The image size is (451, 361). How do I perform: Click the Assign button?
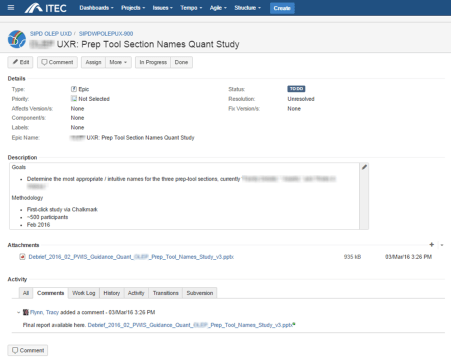click(x=93, y=62)
